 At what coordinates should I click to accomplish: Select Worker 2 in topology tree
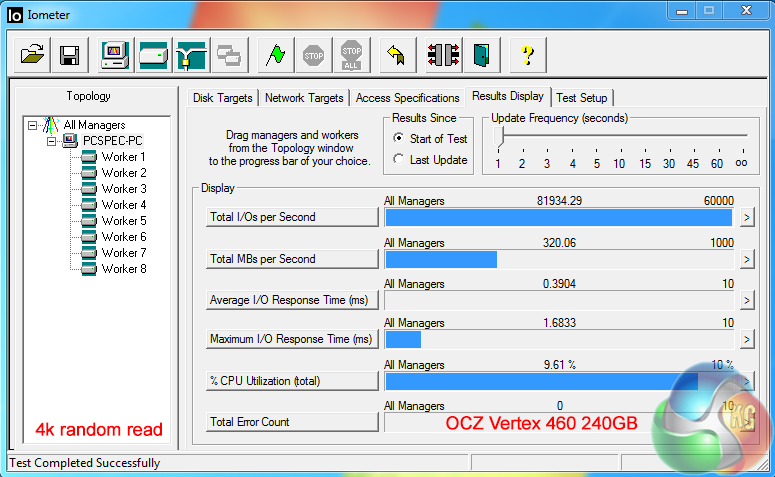[124, 173]
